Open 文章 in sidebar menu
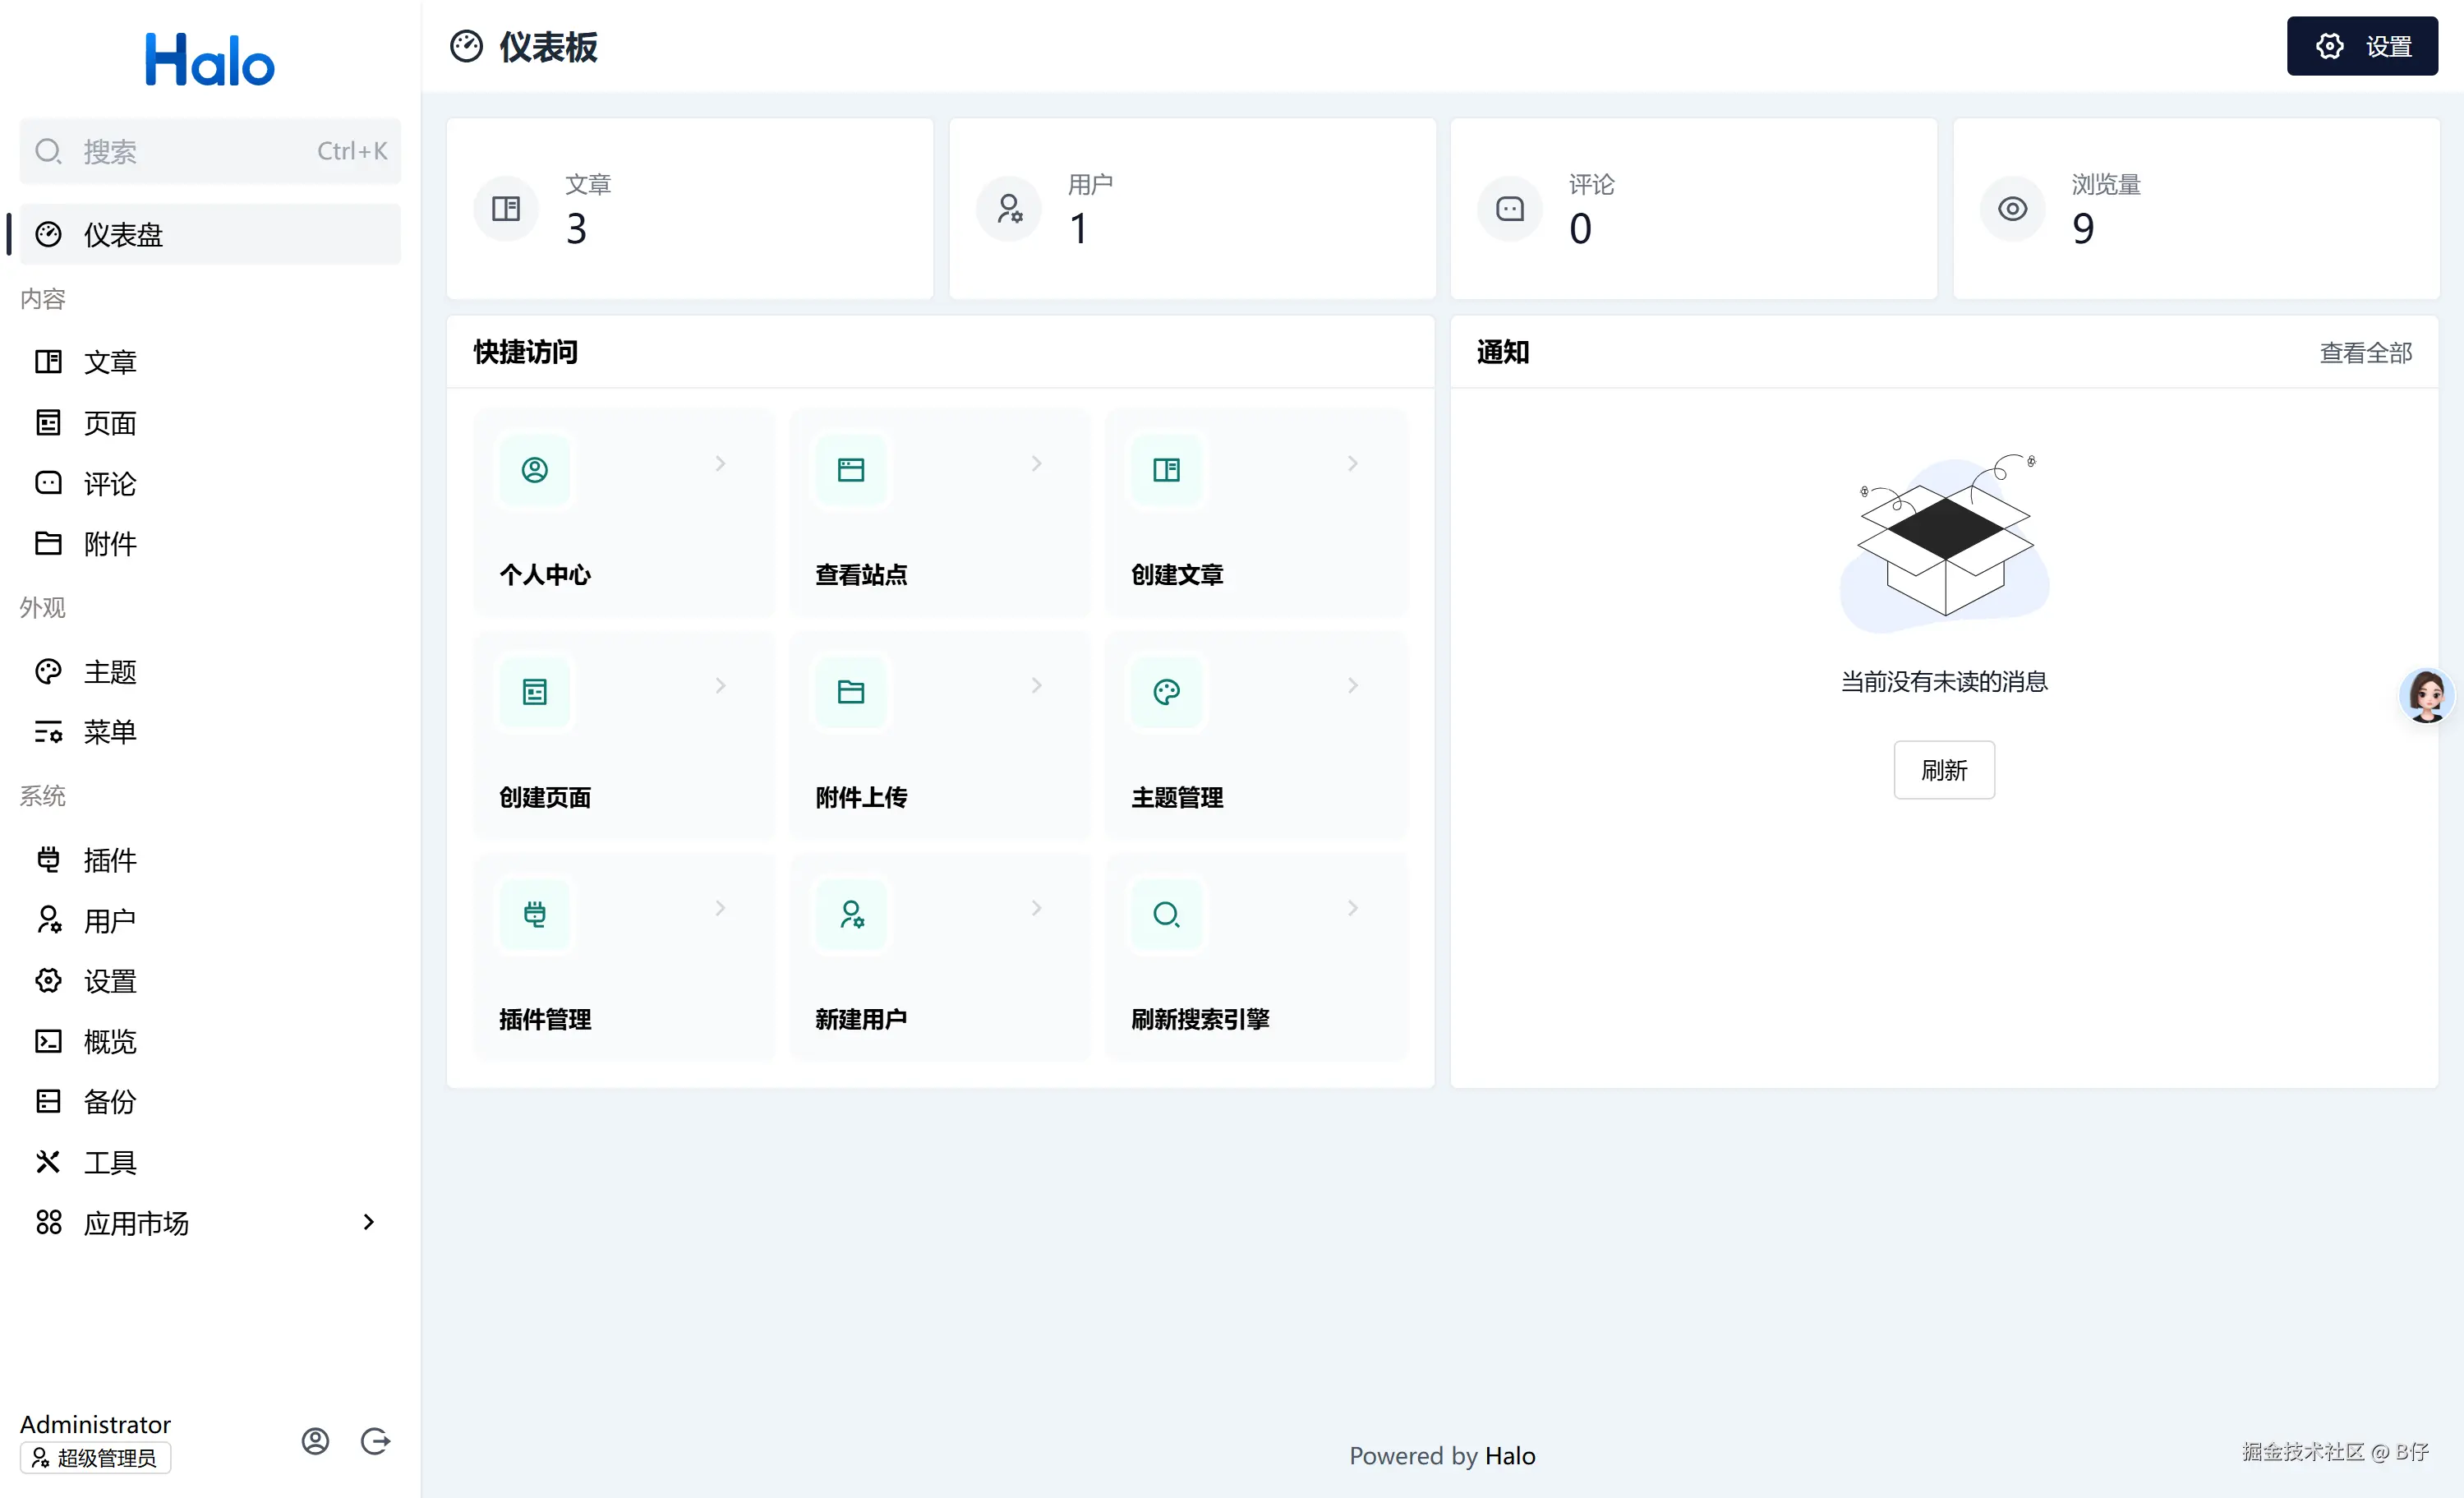This screenshot has width=2464, height=1498. 110,362
